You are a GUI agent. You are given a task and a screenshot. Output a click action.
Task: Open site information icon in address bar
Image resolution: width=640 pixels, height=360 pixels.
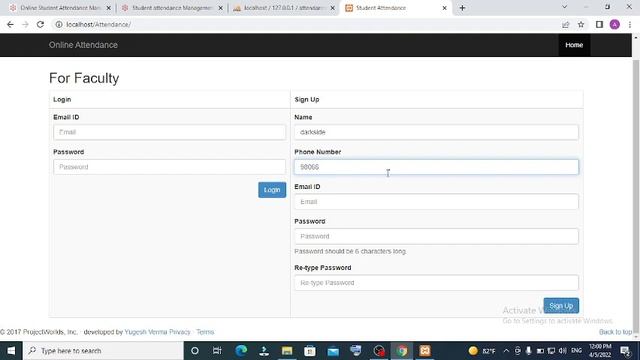tap(59, 24)
